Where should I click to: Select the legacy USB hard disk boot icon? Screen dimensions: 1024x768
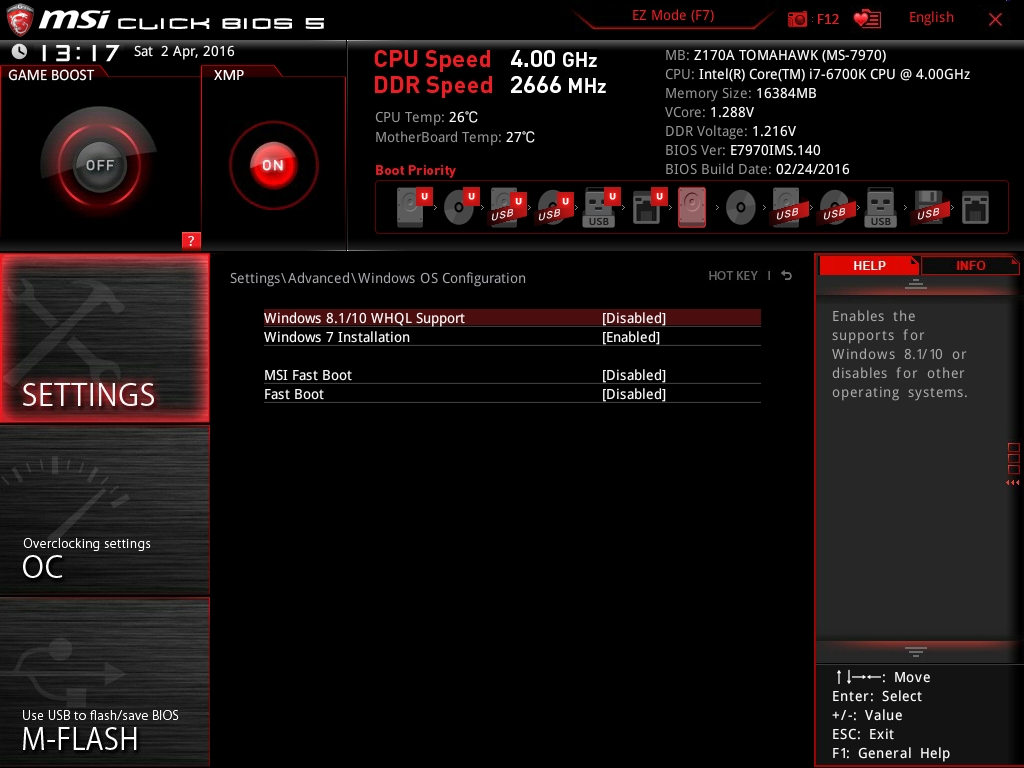[x=788, y=208]
